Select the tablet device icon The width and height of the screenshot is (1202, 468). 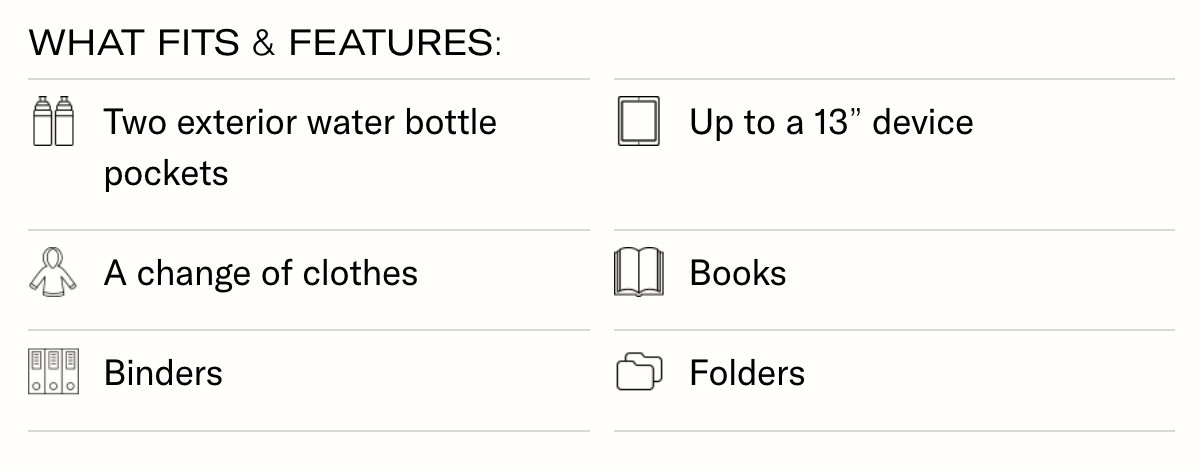pyautogui.click(x=639, y=122)
